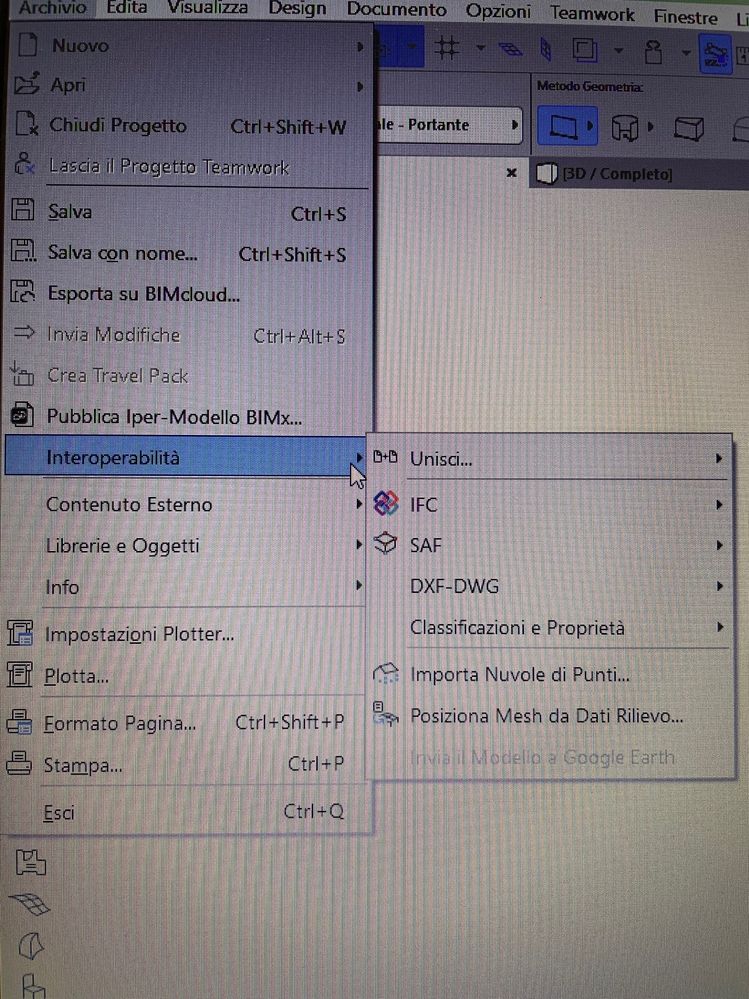
Task: Click the BIMx publish icon
Action: tap(22, 415)
